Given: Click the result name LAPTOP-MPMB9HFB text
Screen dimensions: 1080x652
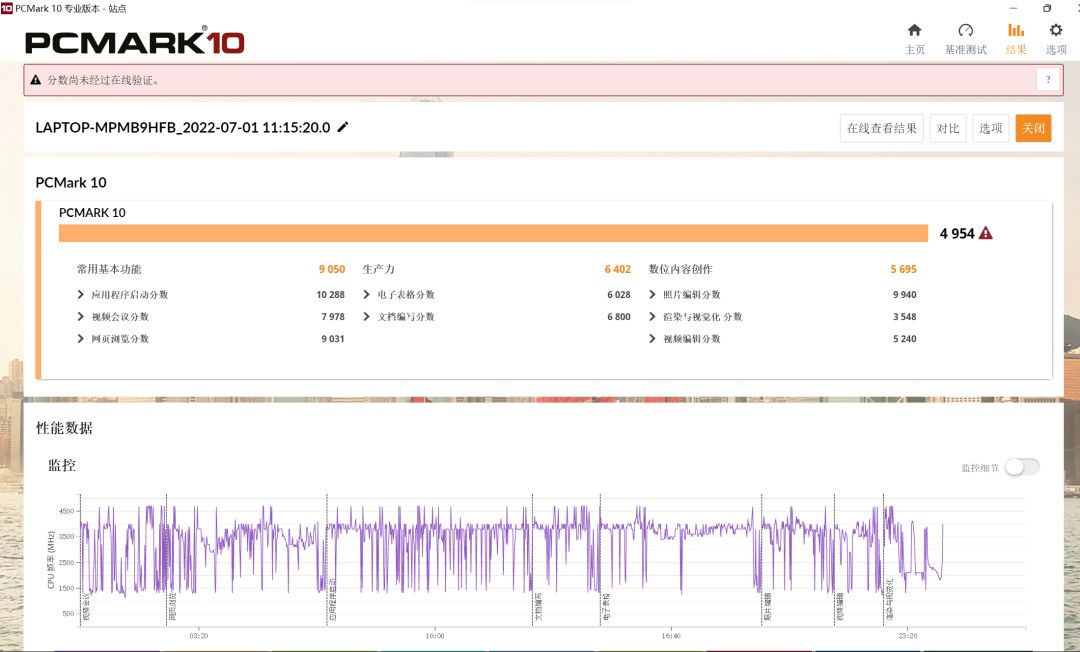Looking at the screenshot, I should click(x=183, y=127).
